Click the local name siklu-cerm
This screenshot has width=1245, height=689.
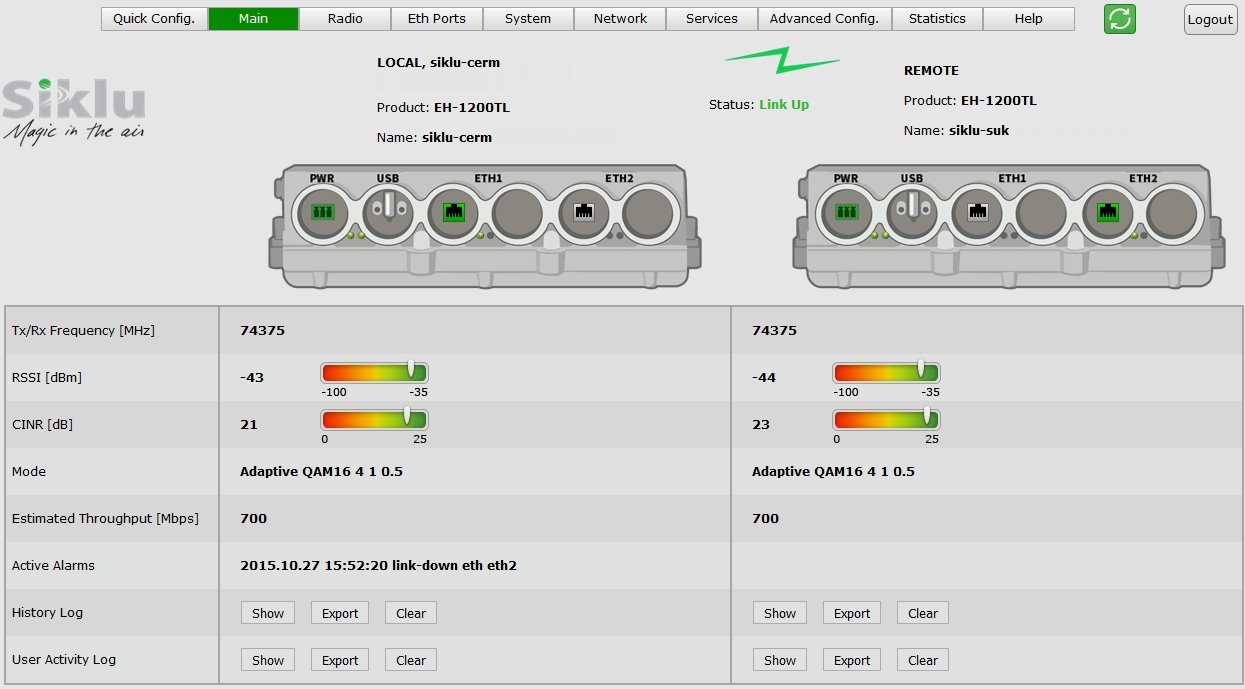coord(457,138)
